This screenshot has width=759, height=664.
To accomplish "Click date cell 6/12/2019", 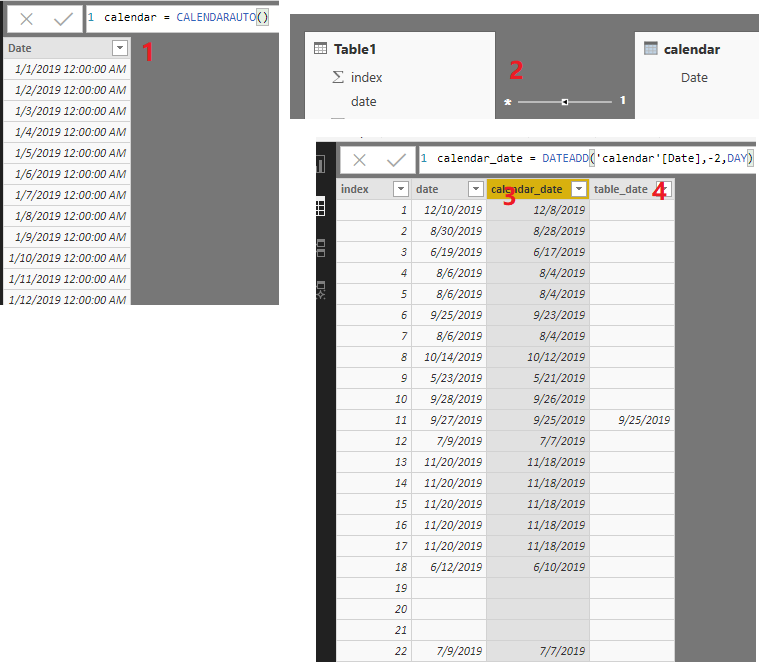I will pyautogui.click(x=449, y=567).
